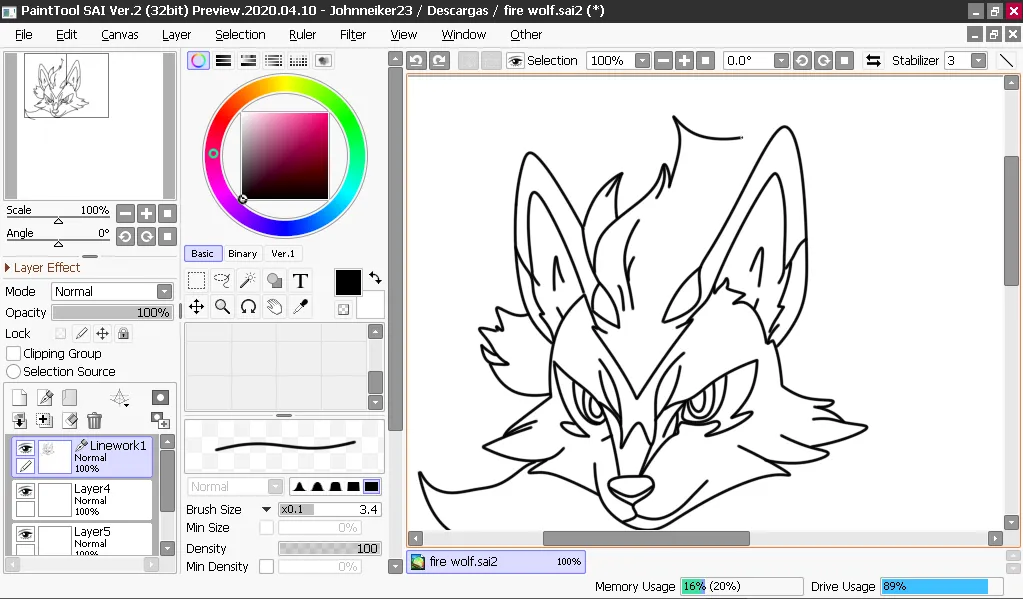This screenshot has width=1023, height=599.
Task: Hide the Layer5 layer
Action: [x=25, y=534]
